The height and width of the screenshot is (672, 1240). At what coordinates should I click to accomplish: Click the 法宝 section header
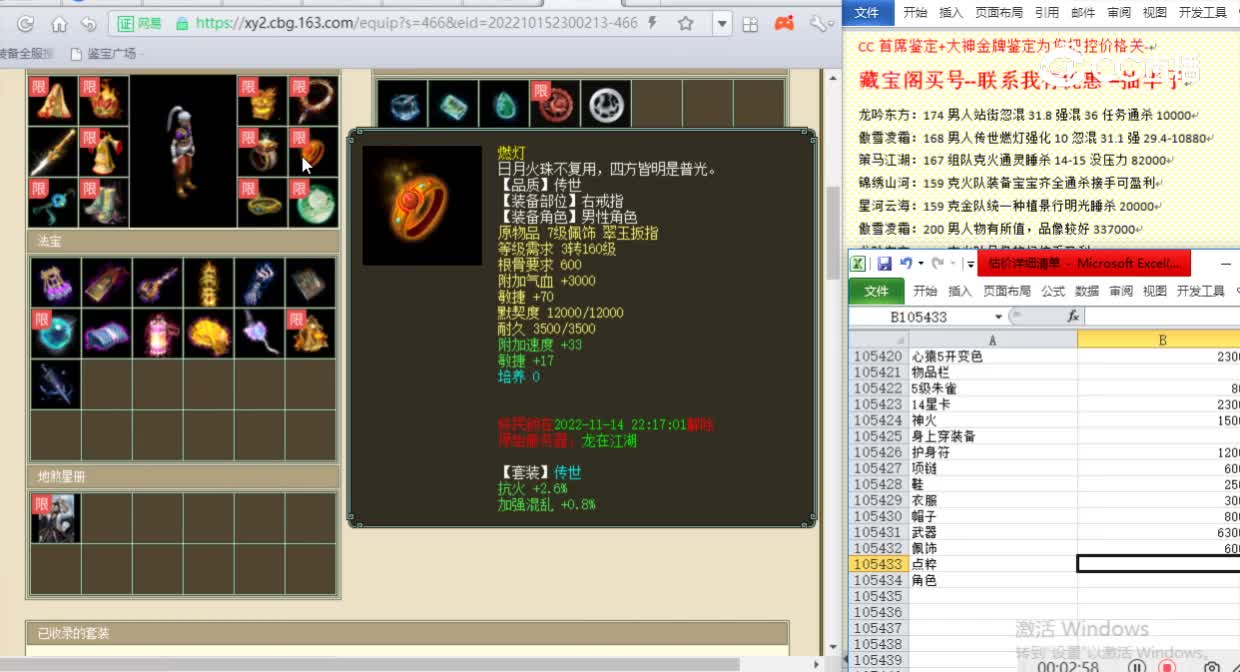pos(183,241)
